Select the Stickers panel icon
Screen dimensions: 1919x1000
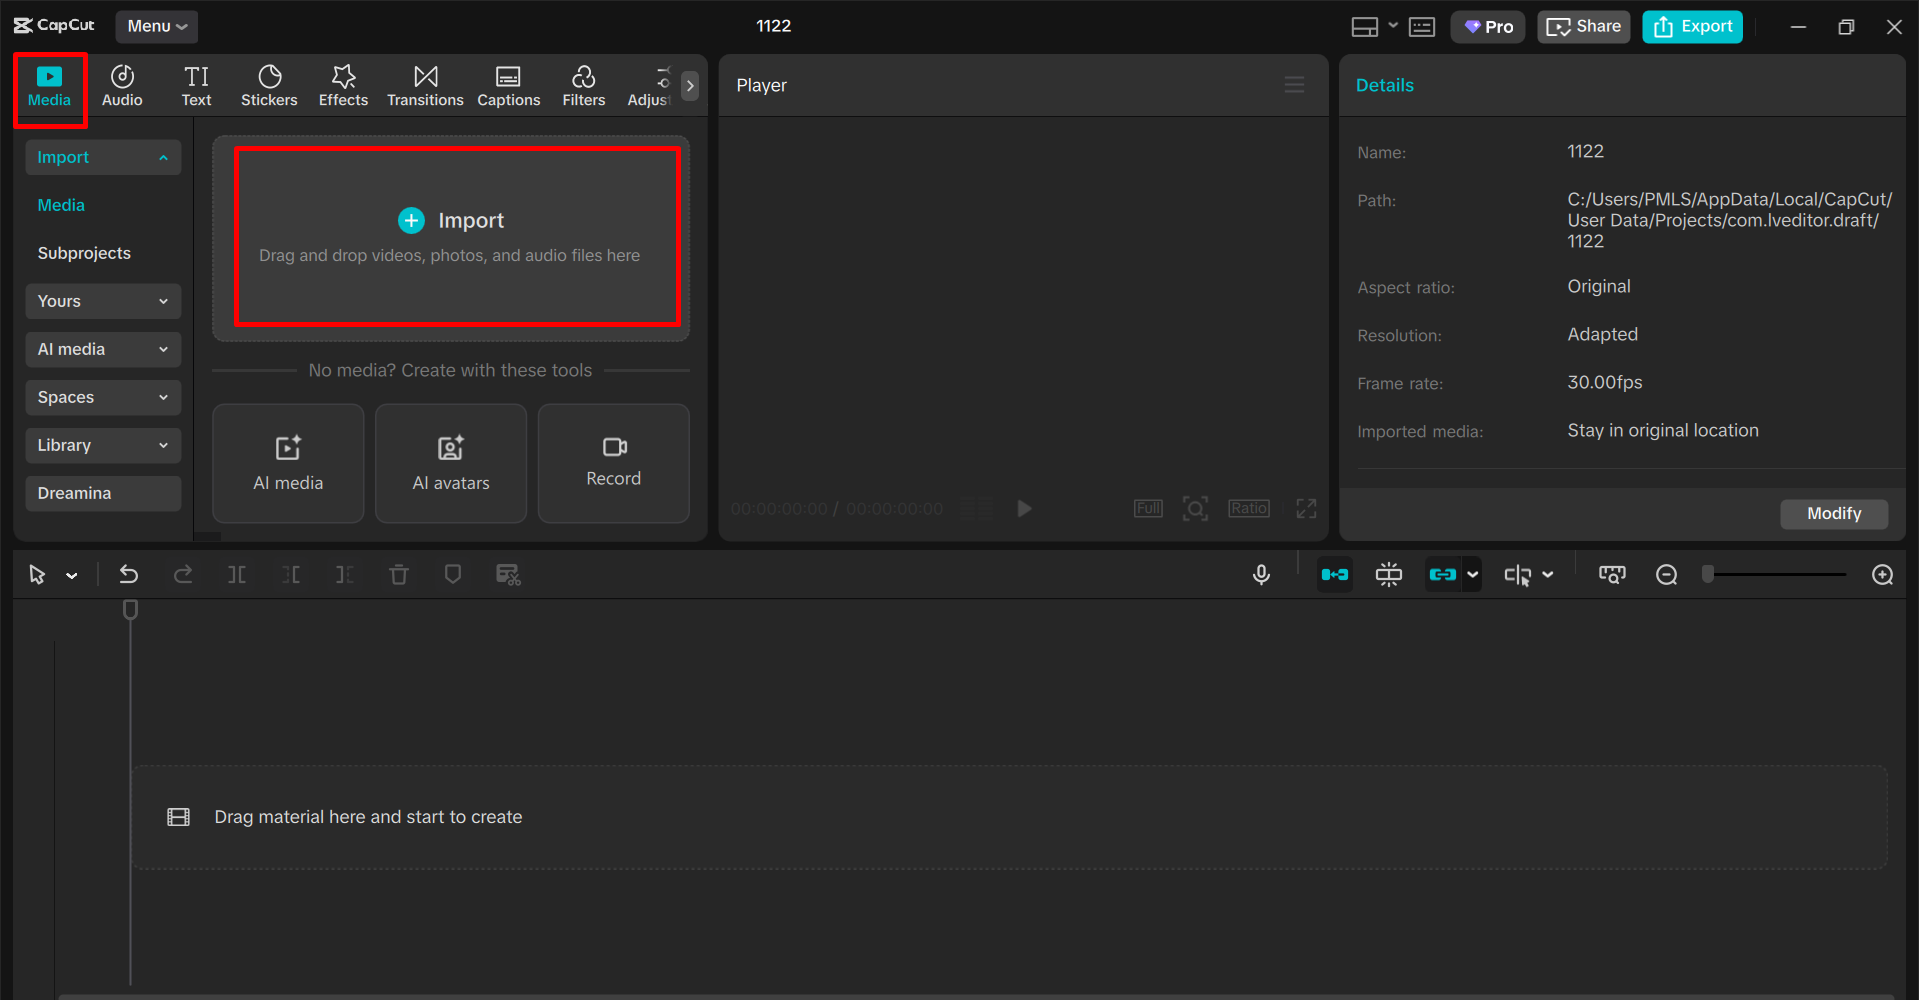[269, 84]
